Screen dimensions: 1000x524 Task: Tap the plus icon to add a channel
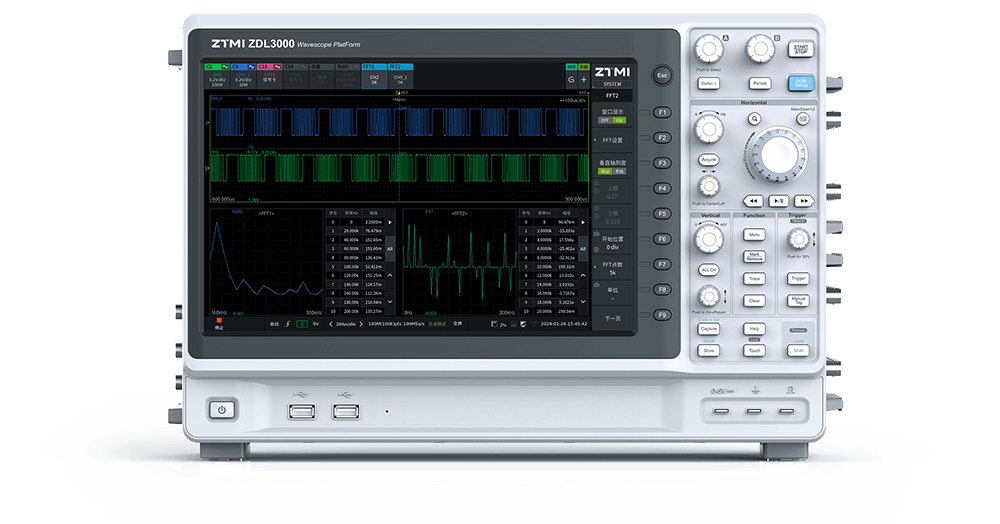tap(584, 78)
